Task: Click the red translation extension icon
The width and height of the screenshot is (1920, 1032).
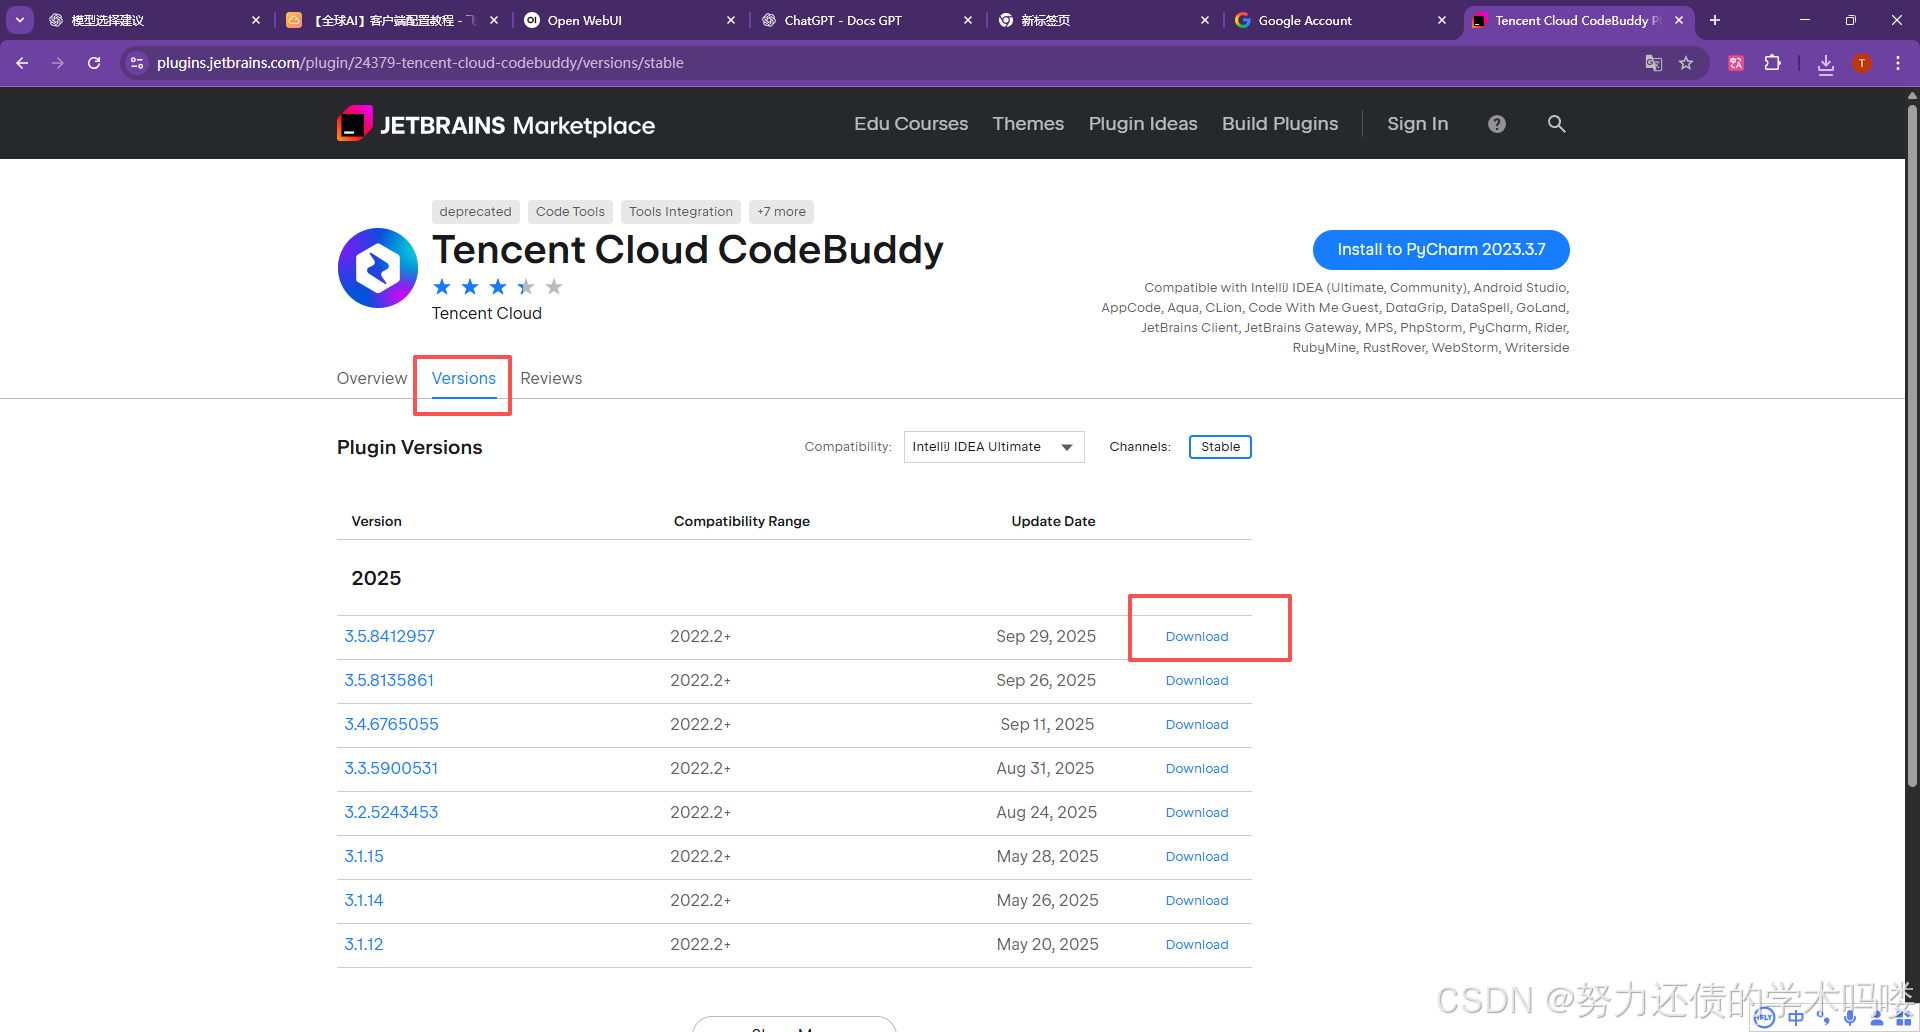Action: 1736,63
